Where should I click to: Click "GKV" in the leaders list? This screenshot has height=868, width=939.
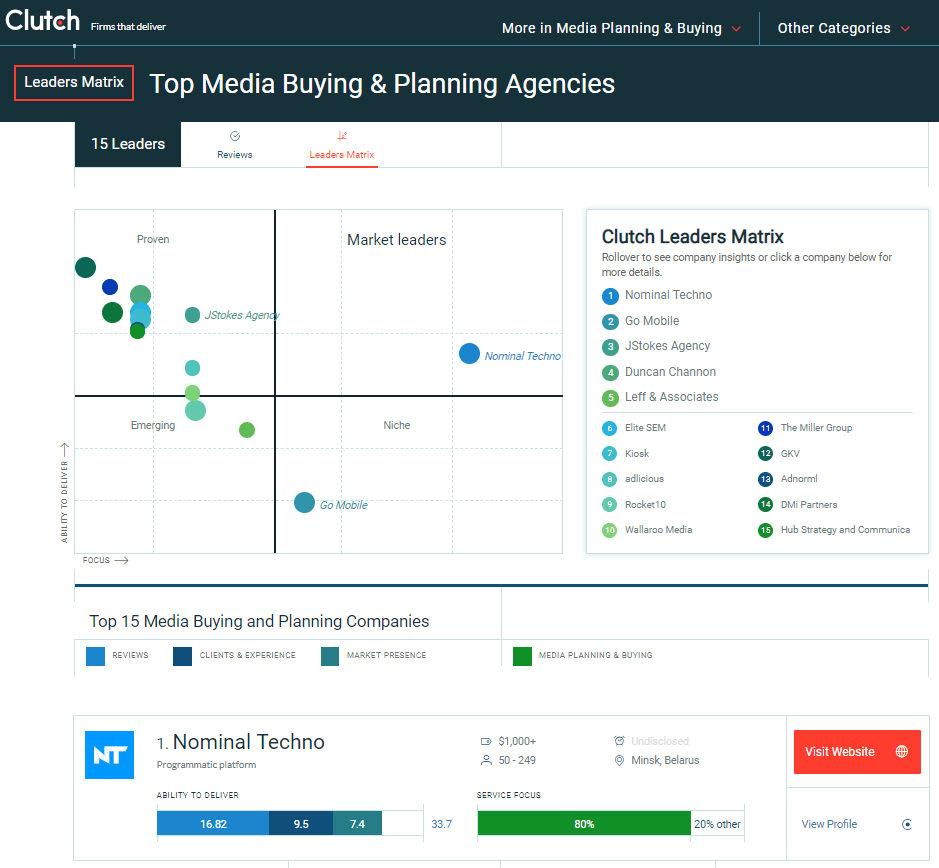coord(790,453)
